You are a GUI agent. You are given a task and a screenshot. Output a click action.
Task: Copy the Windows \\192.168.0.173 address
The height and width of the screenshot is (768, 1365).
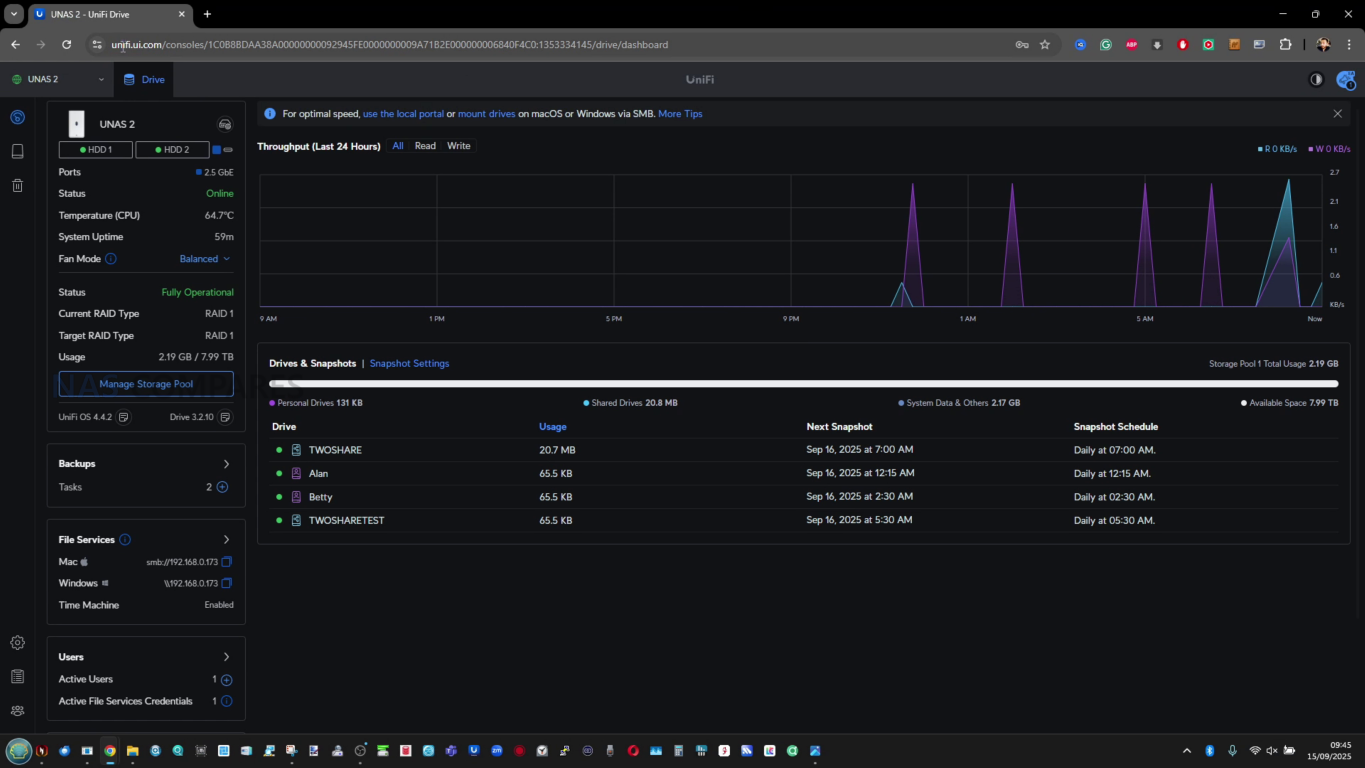(227, 583)
